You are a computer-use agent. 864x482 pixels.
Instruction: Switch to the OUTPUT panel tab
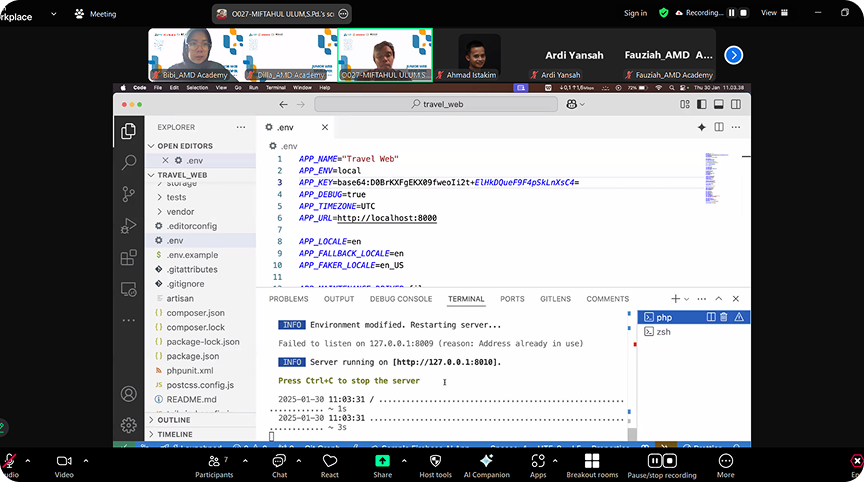(x=339, y=299)
